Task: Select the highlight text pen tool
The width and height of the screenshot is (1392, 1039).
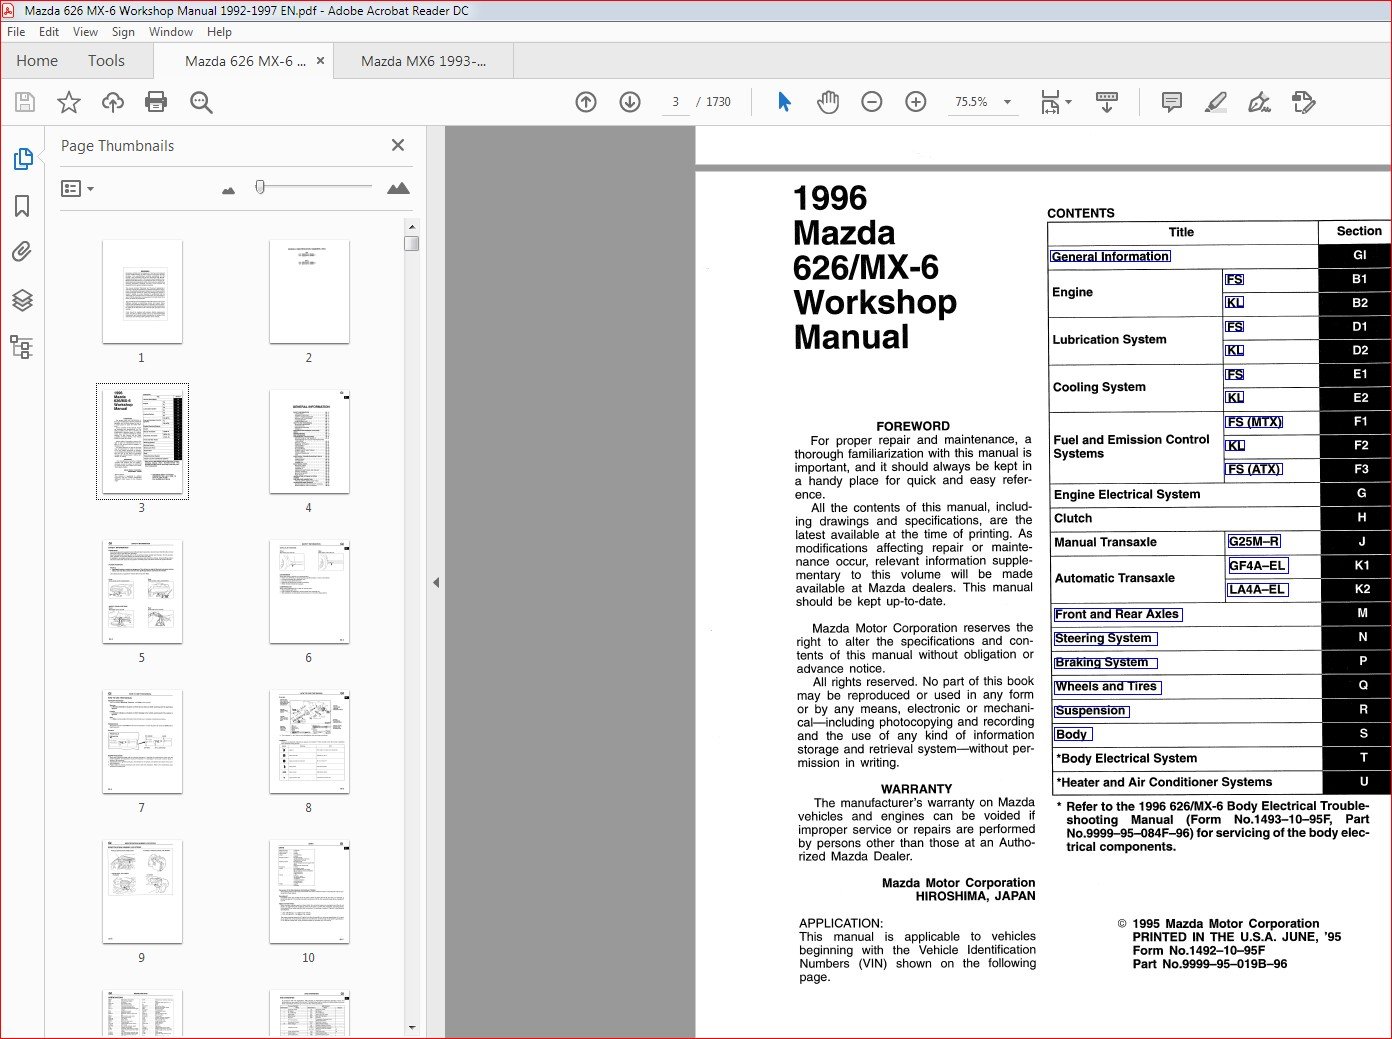Action: 1216,102
